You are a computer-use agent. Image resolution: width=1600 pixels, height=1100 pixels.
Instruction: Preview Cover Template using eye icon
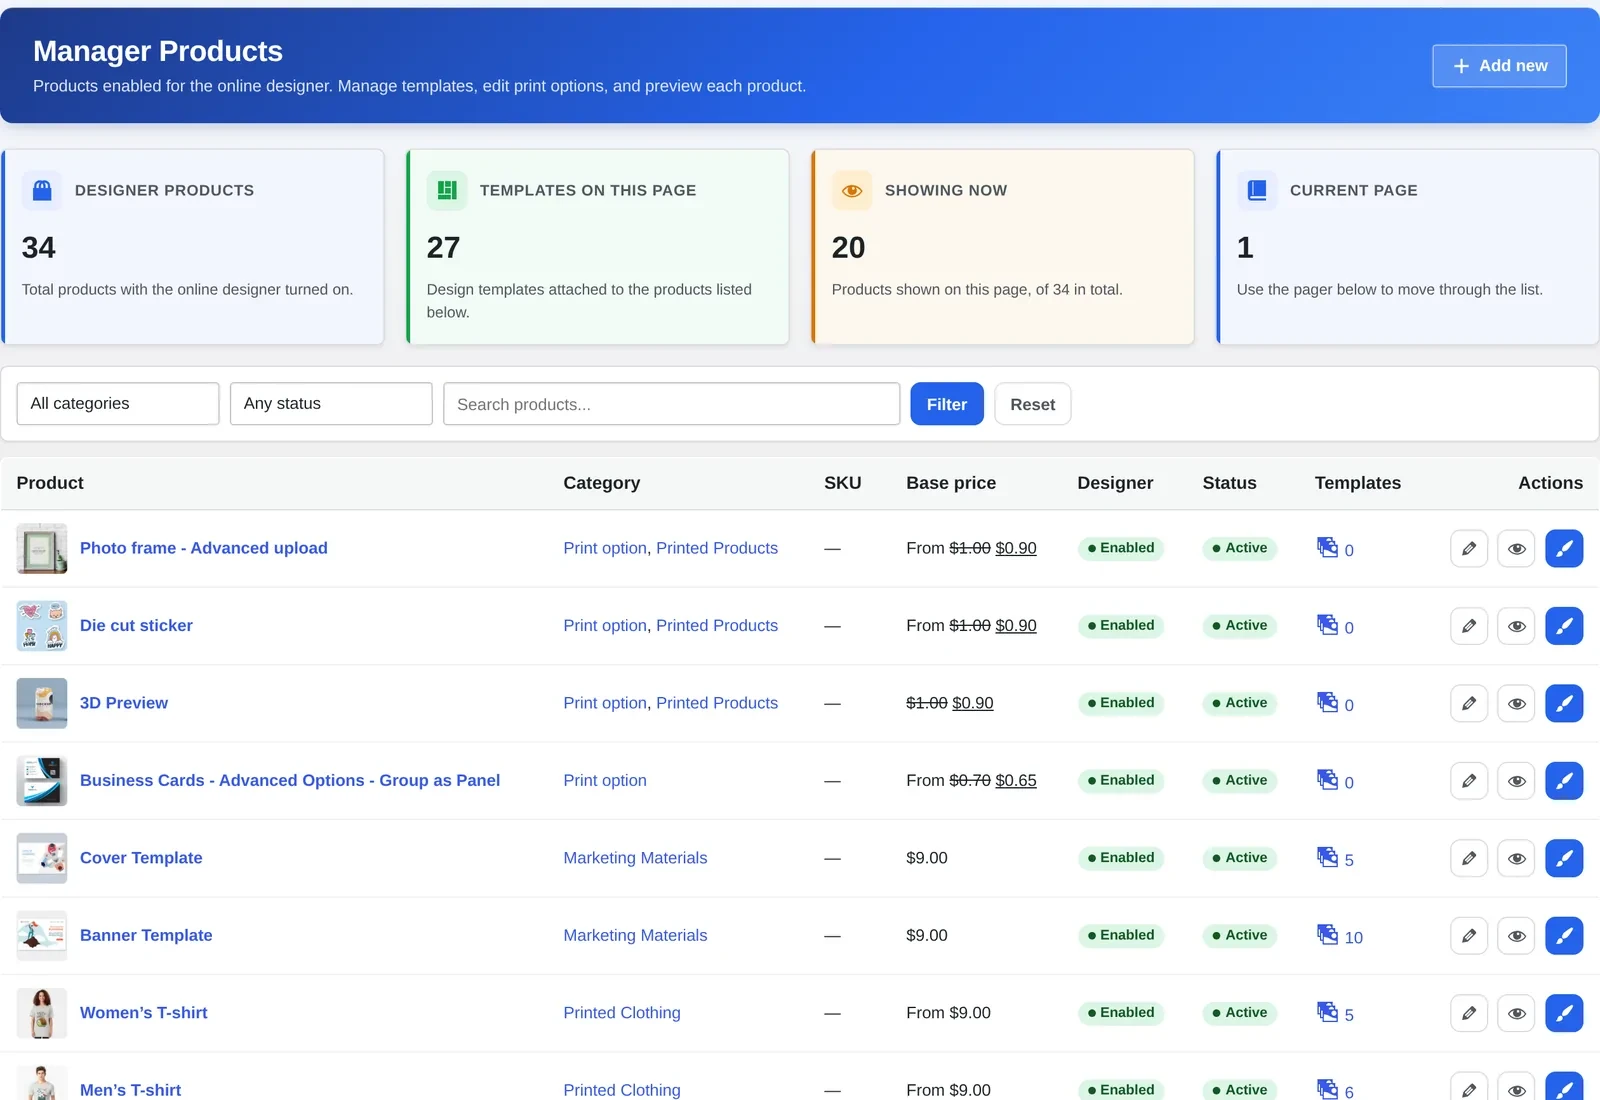(1516, 858)
